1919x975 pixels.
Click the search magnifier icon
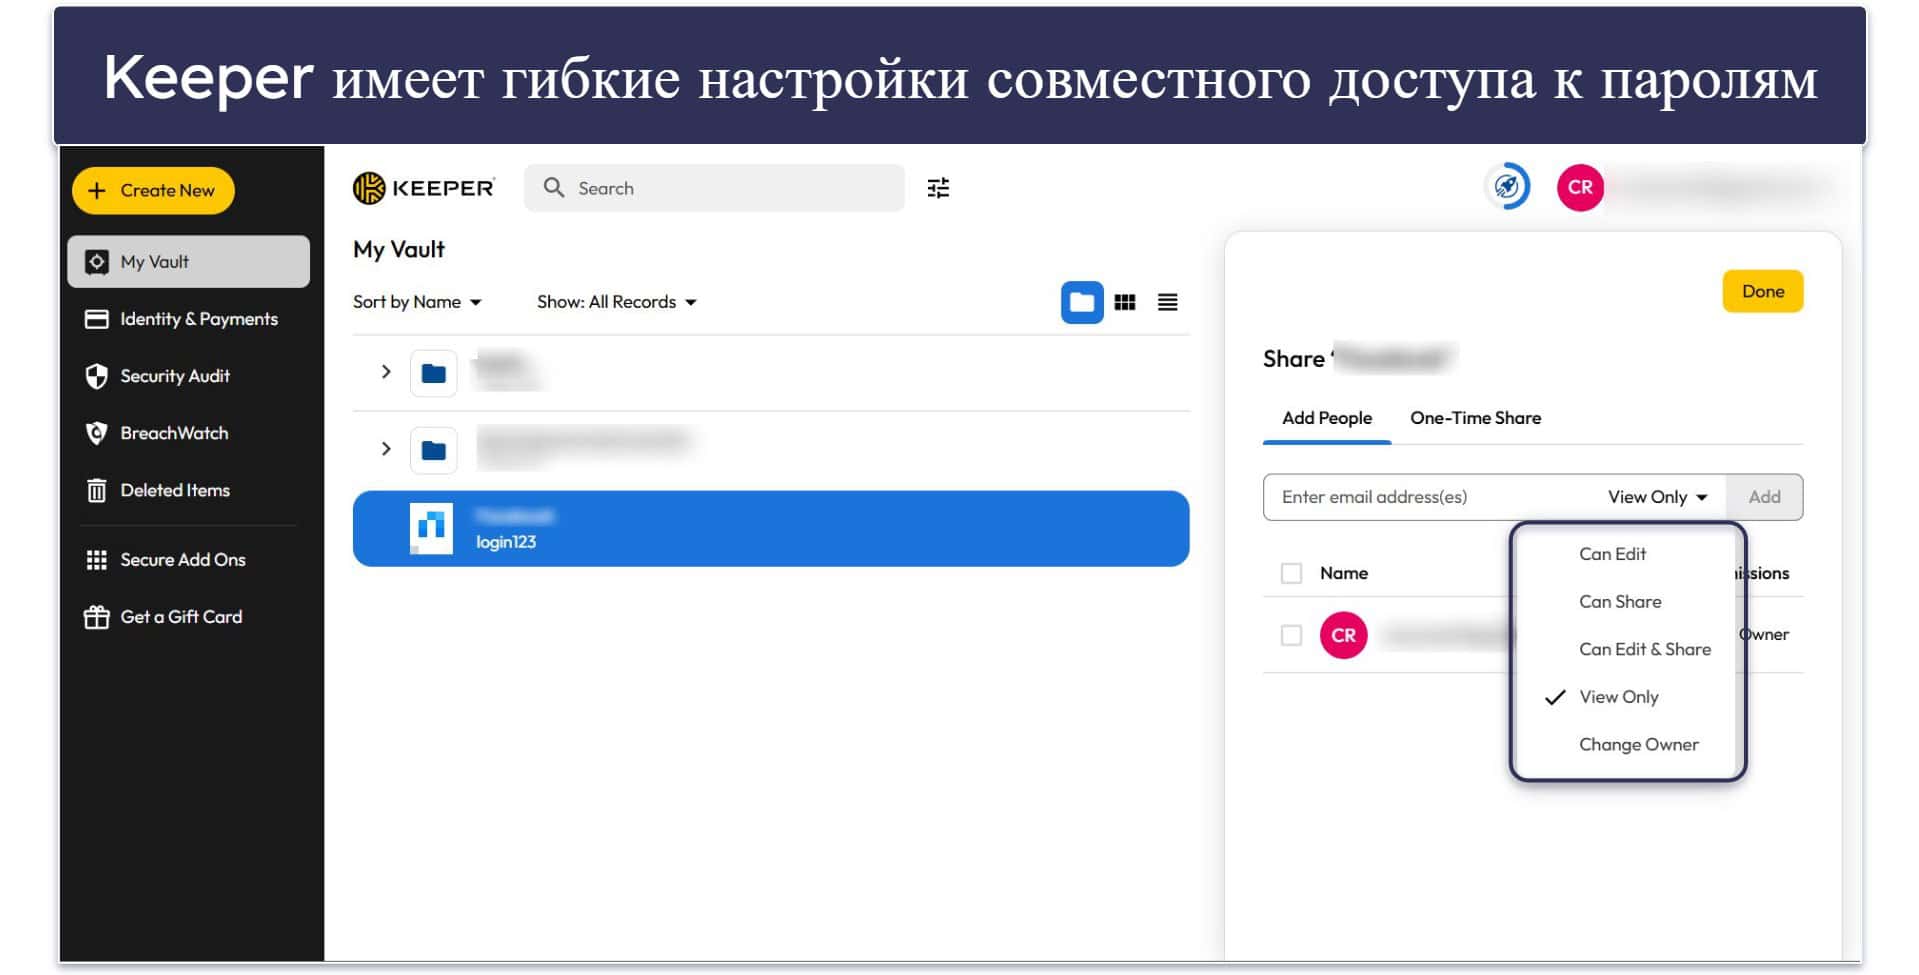pos(554,187)
